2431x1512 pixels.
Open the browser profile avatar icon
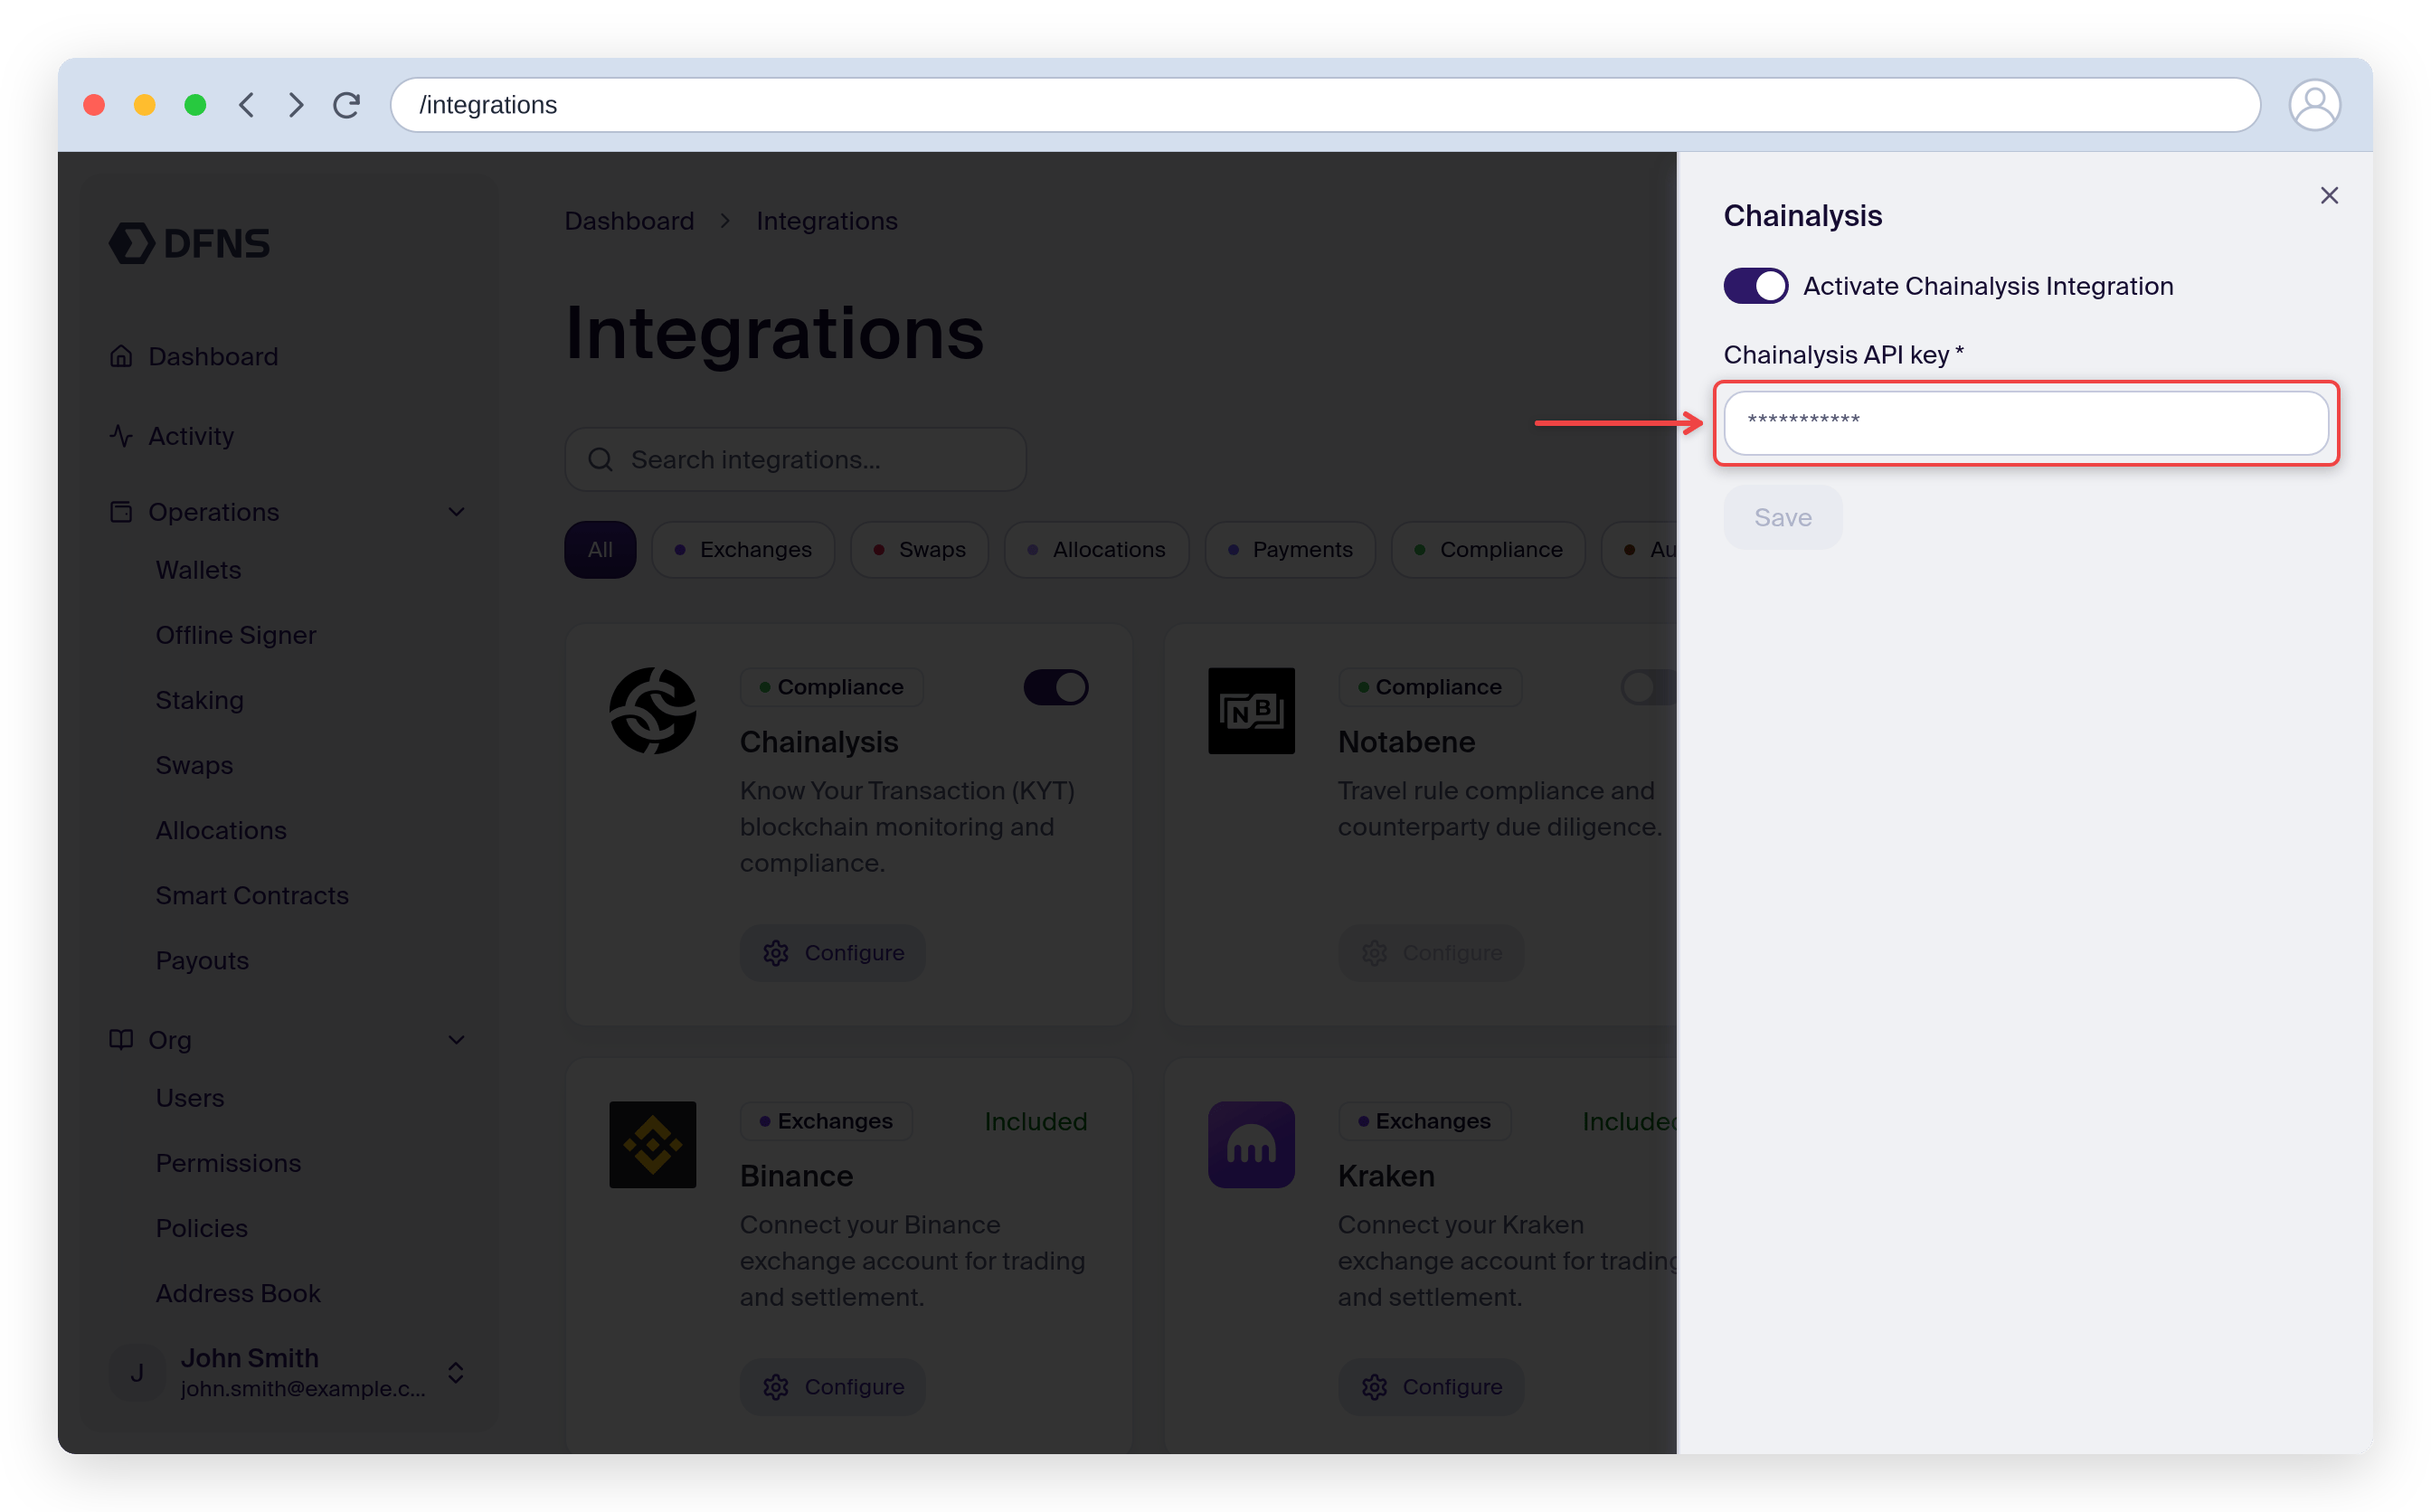[2314, 105]
